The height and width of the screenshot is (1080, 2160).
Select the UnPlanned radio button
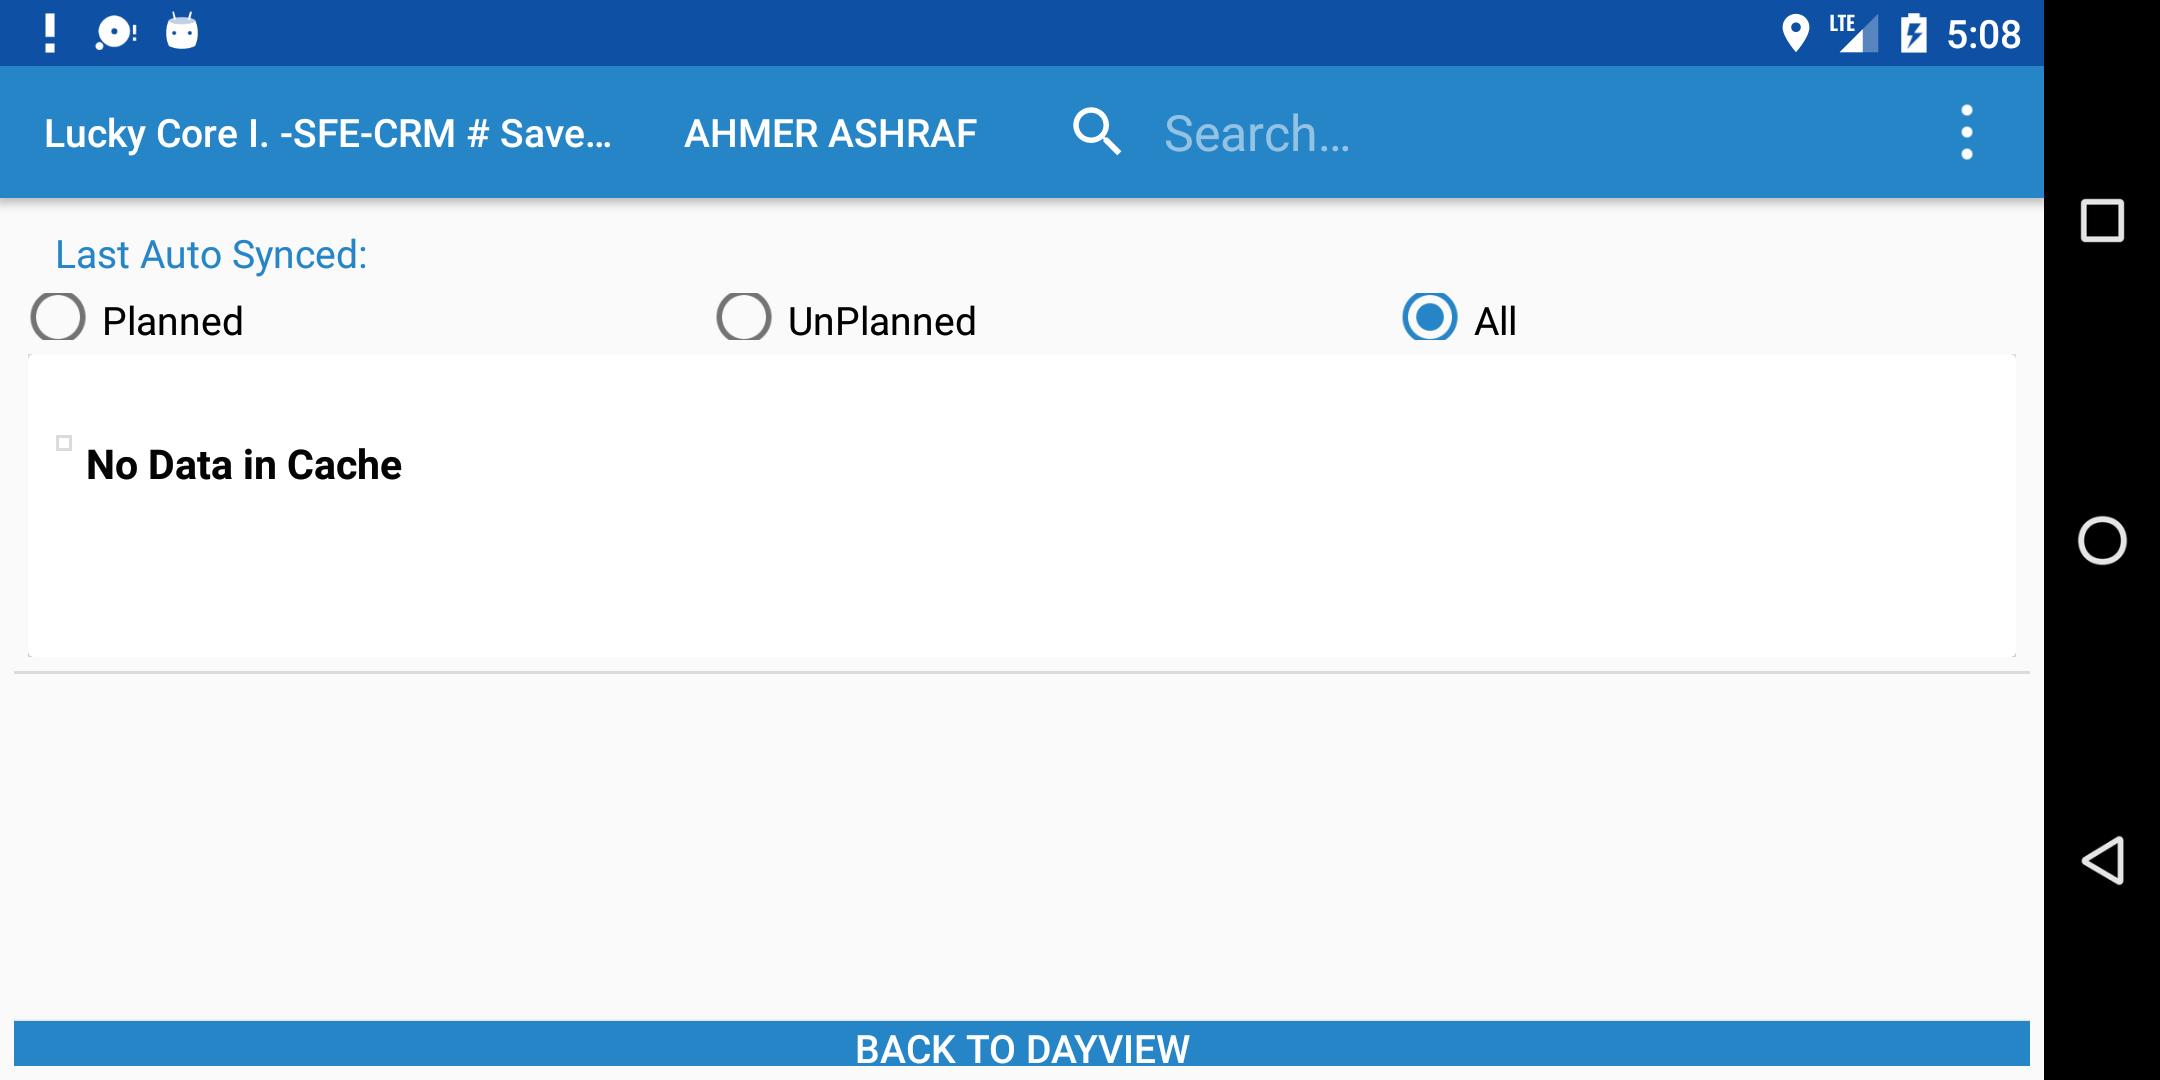(846, 317)
